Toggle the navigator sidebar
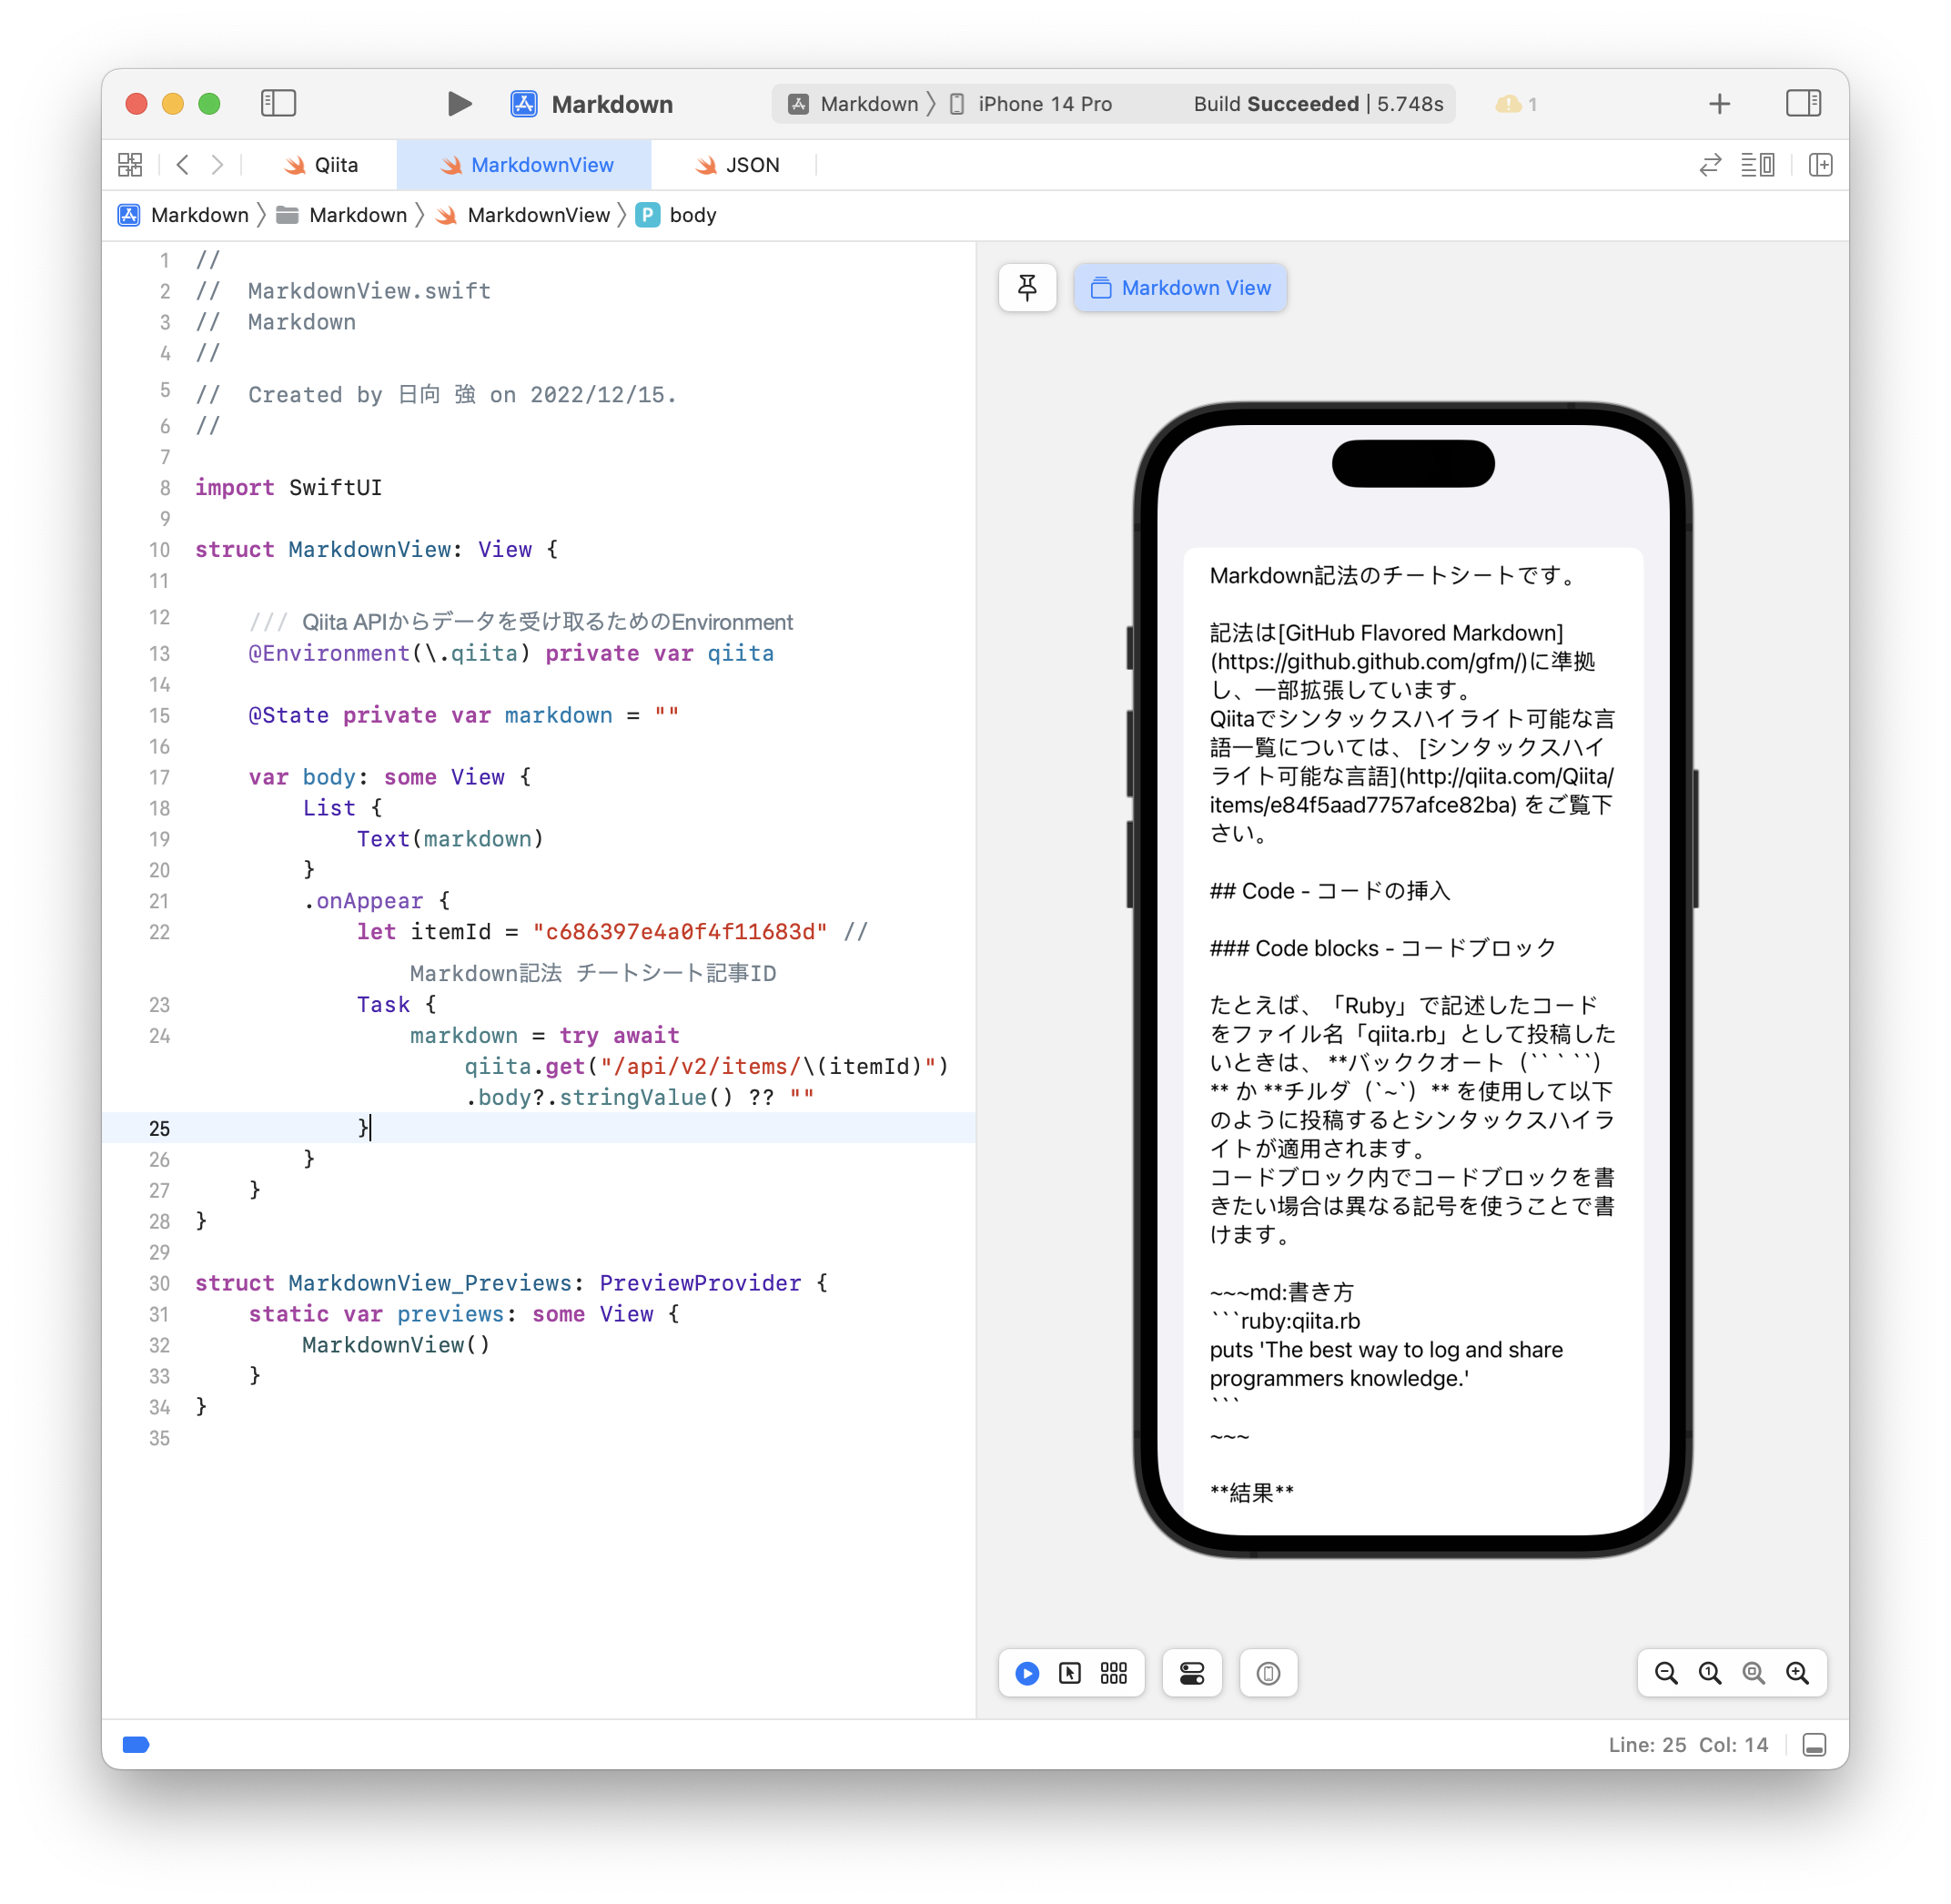Image resolution: width=1951 pixels, height=1904 pixels. (279, 103)
